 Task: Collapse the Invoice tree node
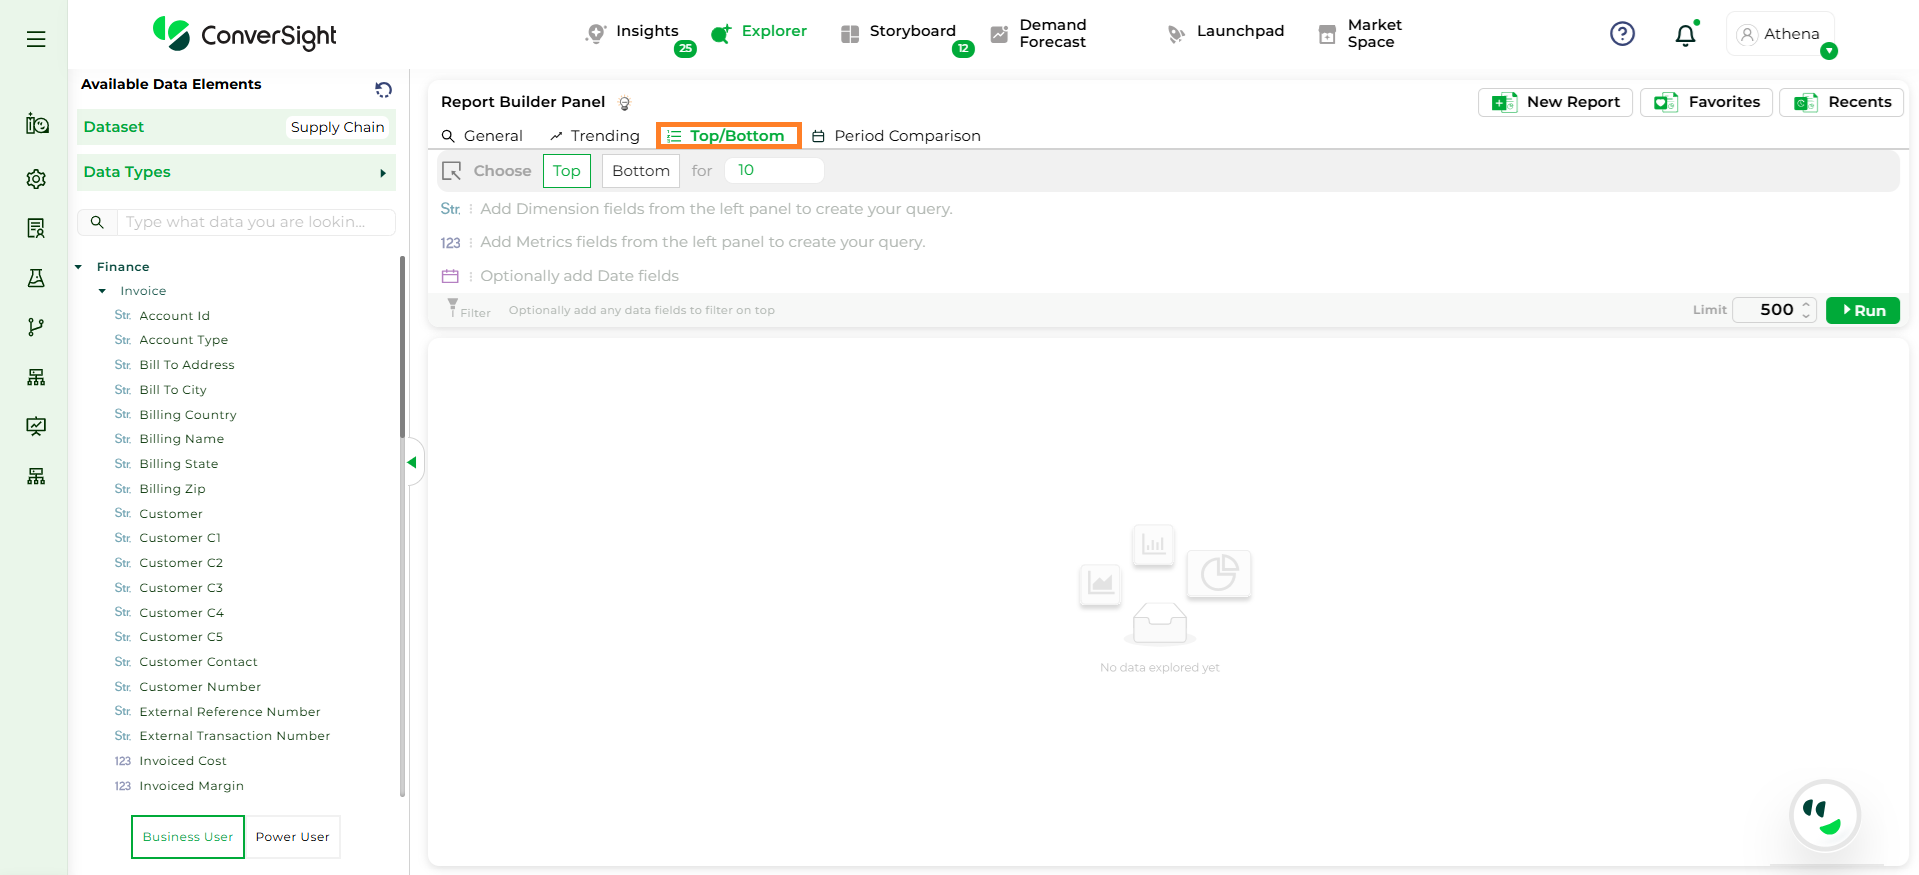click(x=102, y=291)
